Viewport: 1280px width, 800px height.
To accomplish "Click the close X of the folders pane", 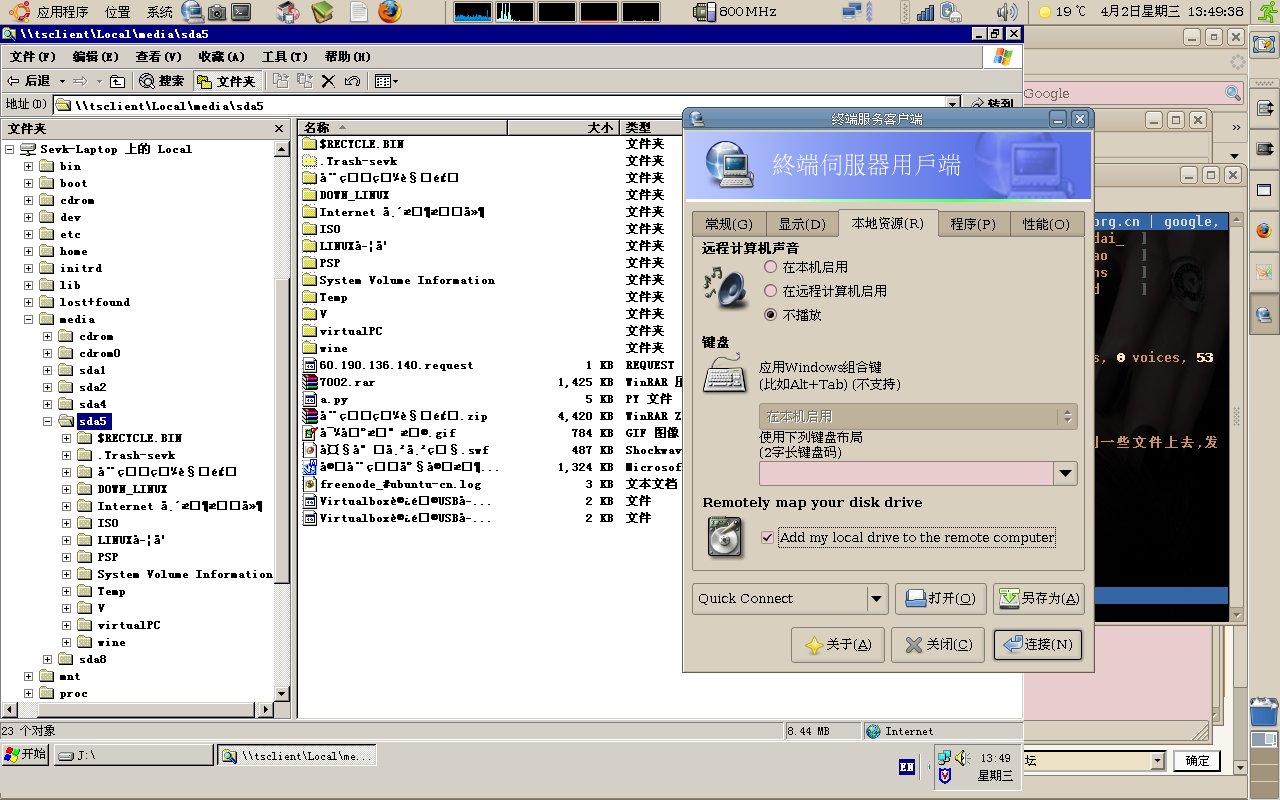I will pos(279,129).
